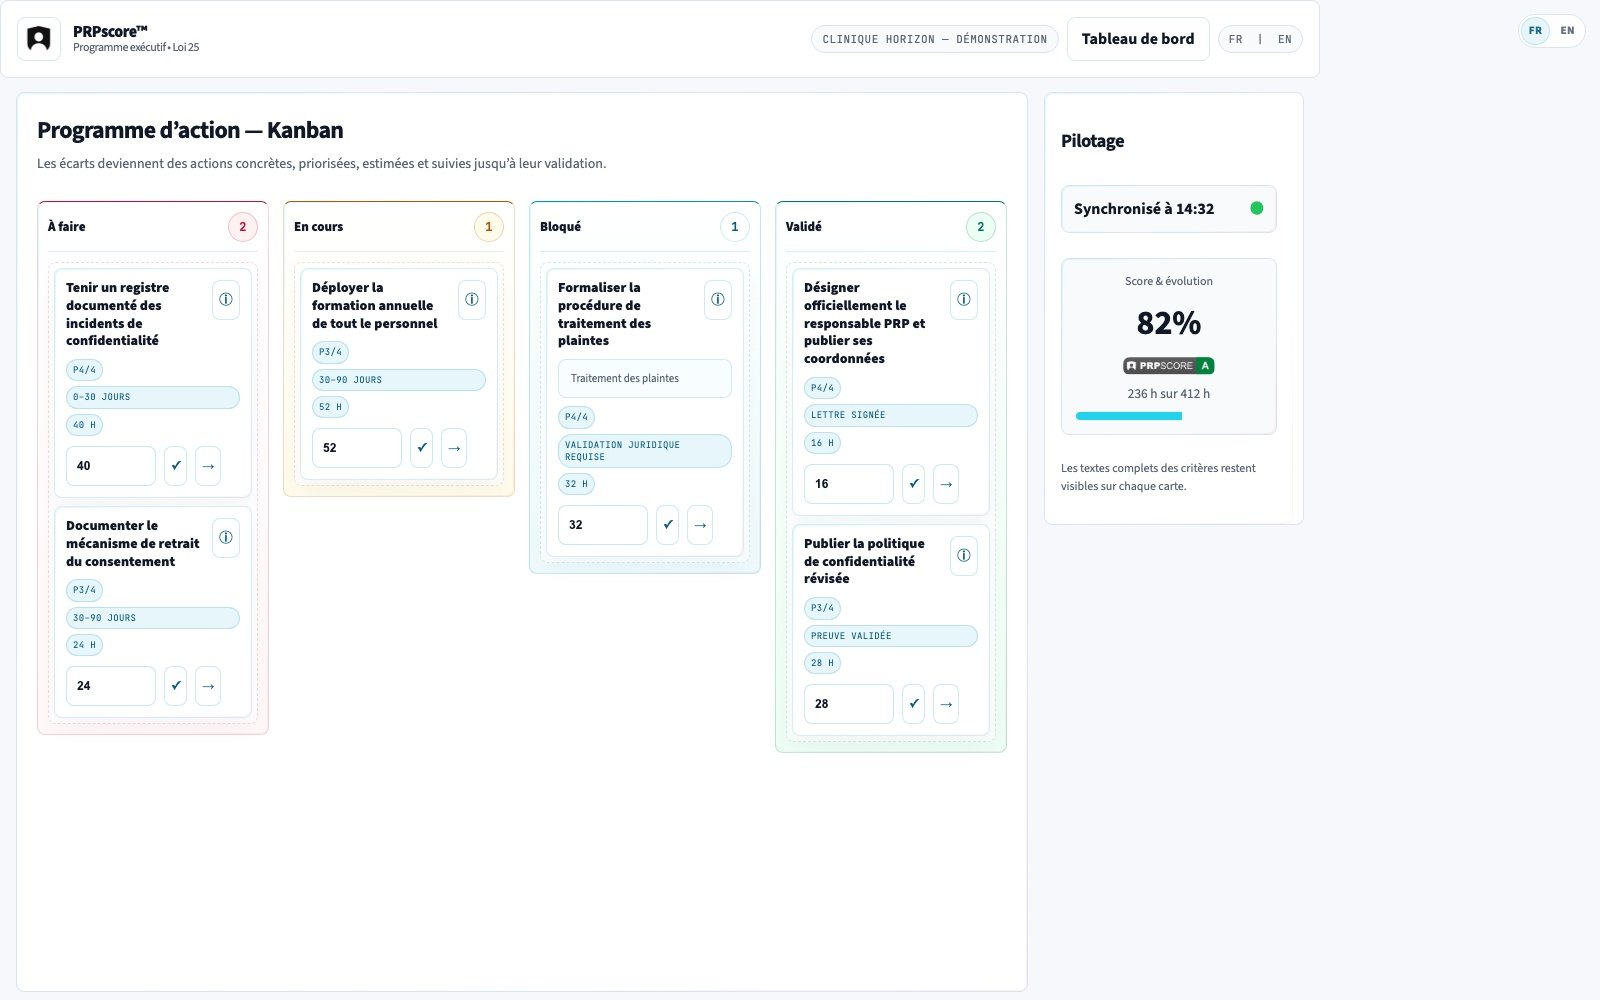The height and width of the screenshot is (1000, 1600).
Task: Click the Score & évolution label
Action: click(x=1169, y=281)
